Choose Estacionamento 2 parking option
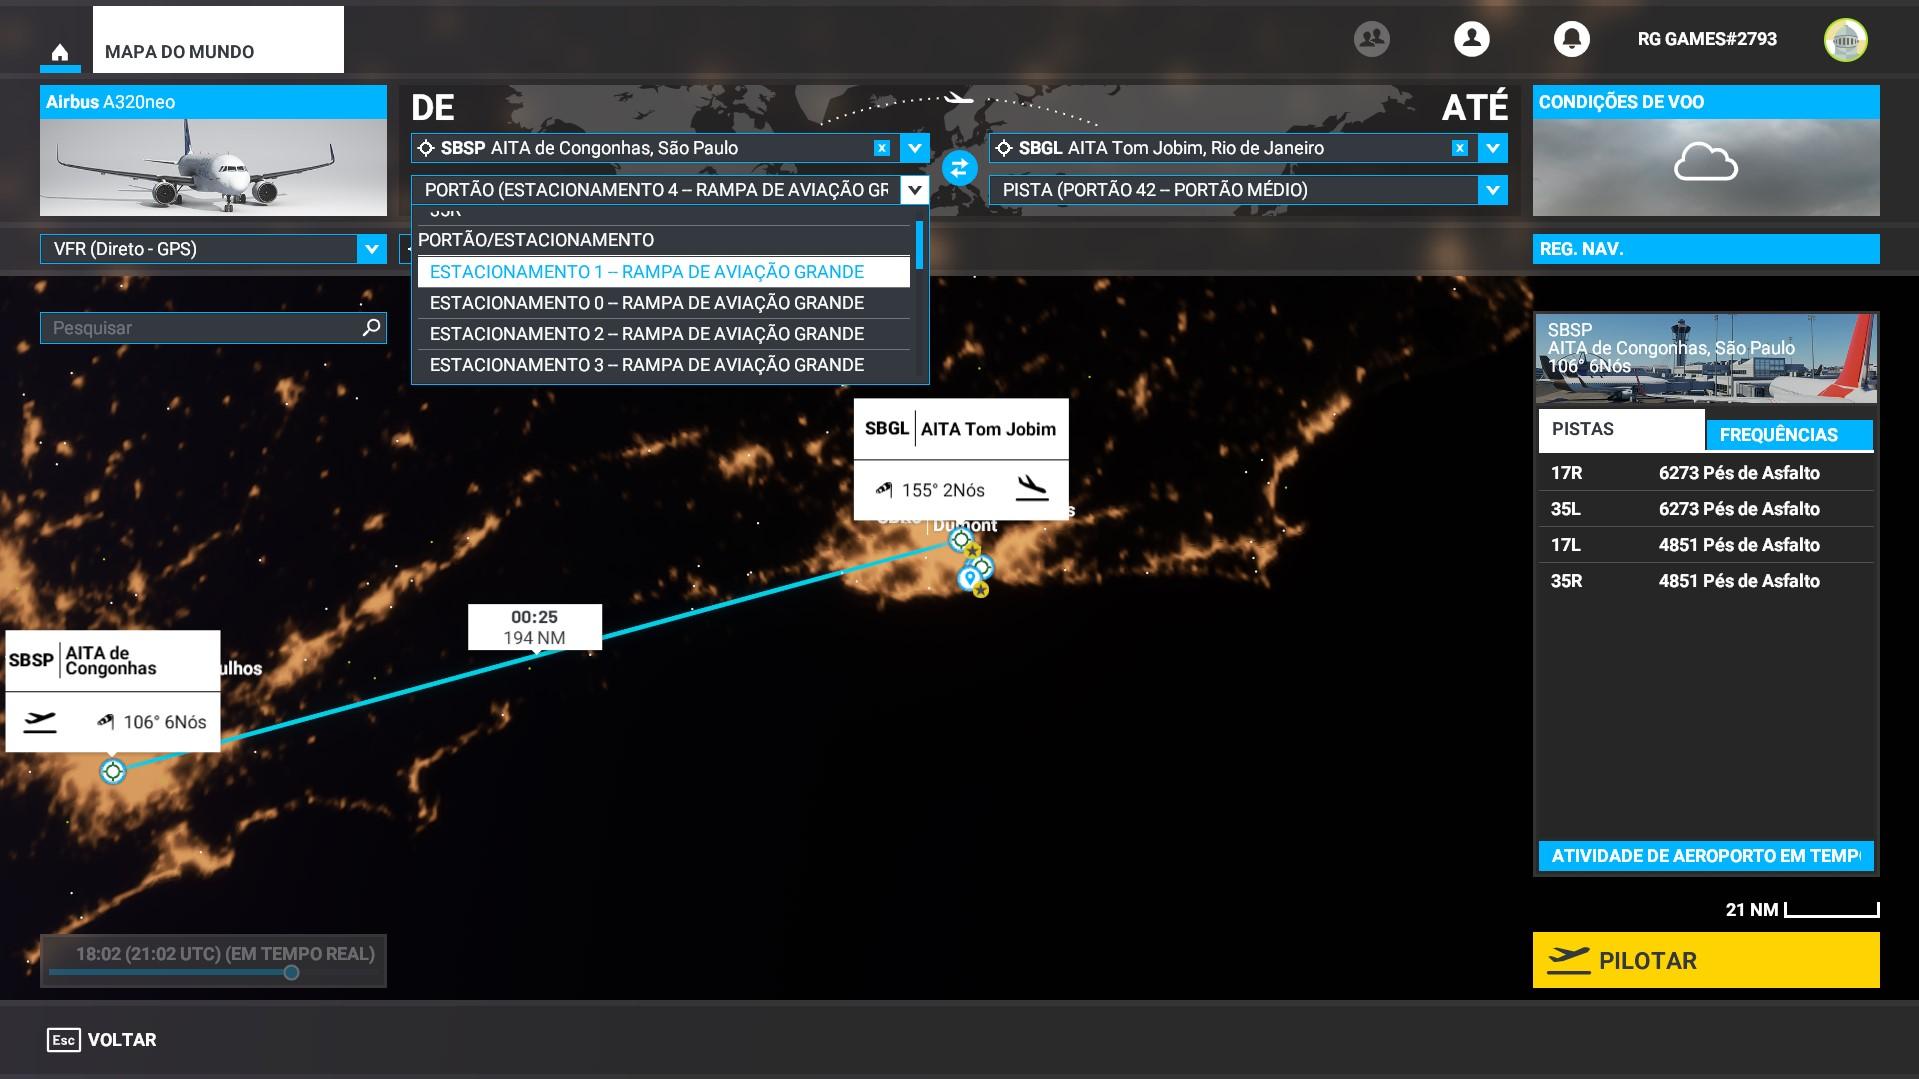Viewport: 1919px width, 1079px height. (x=646, y=334)
